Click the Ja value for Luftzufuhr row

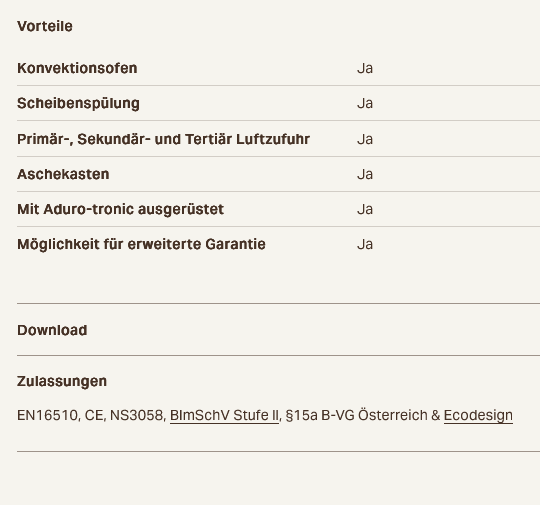[365, 139]
